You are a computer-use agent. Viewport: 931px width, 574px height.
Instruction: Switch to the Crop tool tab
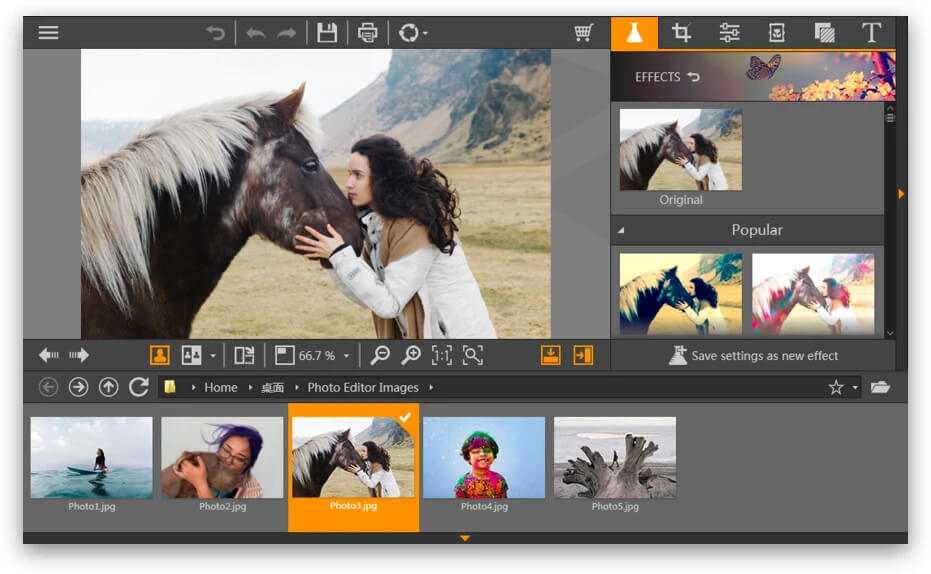point(682,33)
